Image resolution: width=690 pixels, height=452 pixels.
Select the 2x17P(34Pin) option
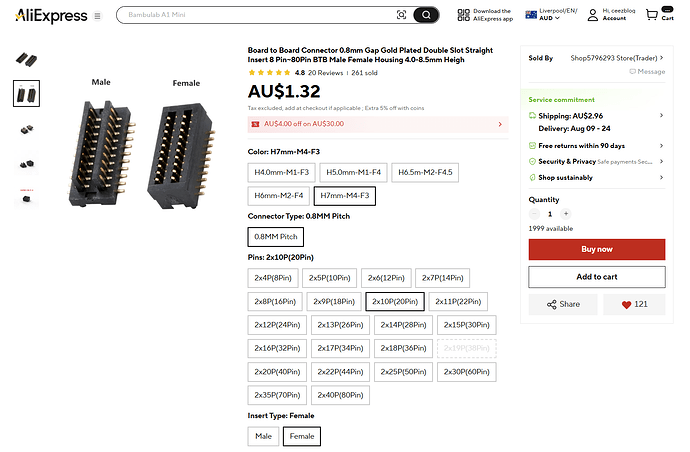point(341,348)
